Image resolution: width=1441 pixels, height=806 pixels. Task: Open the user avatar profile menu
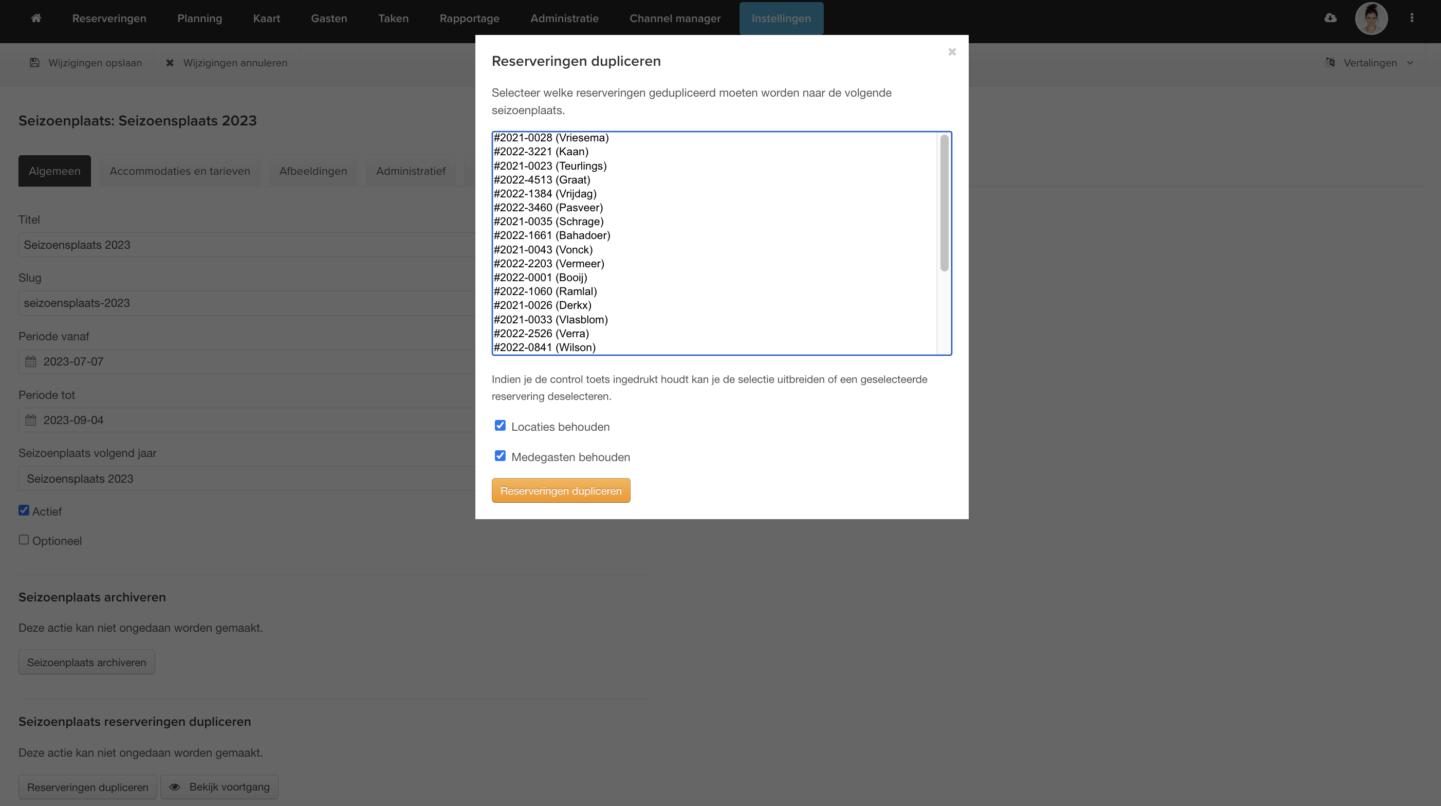tap(1371, 18)
